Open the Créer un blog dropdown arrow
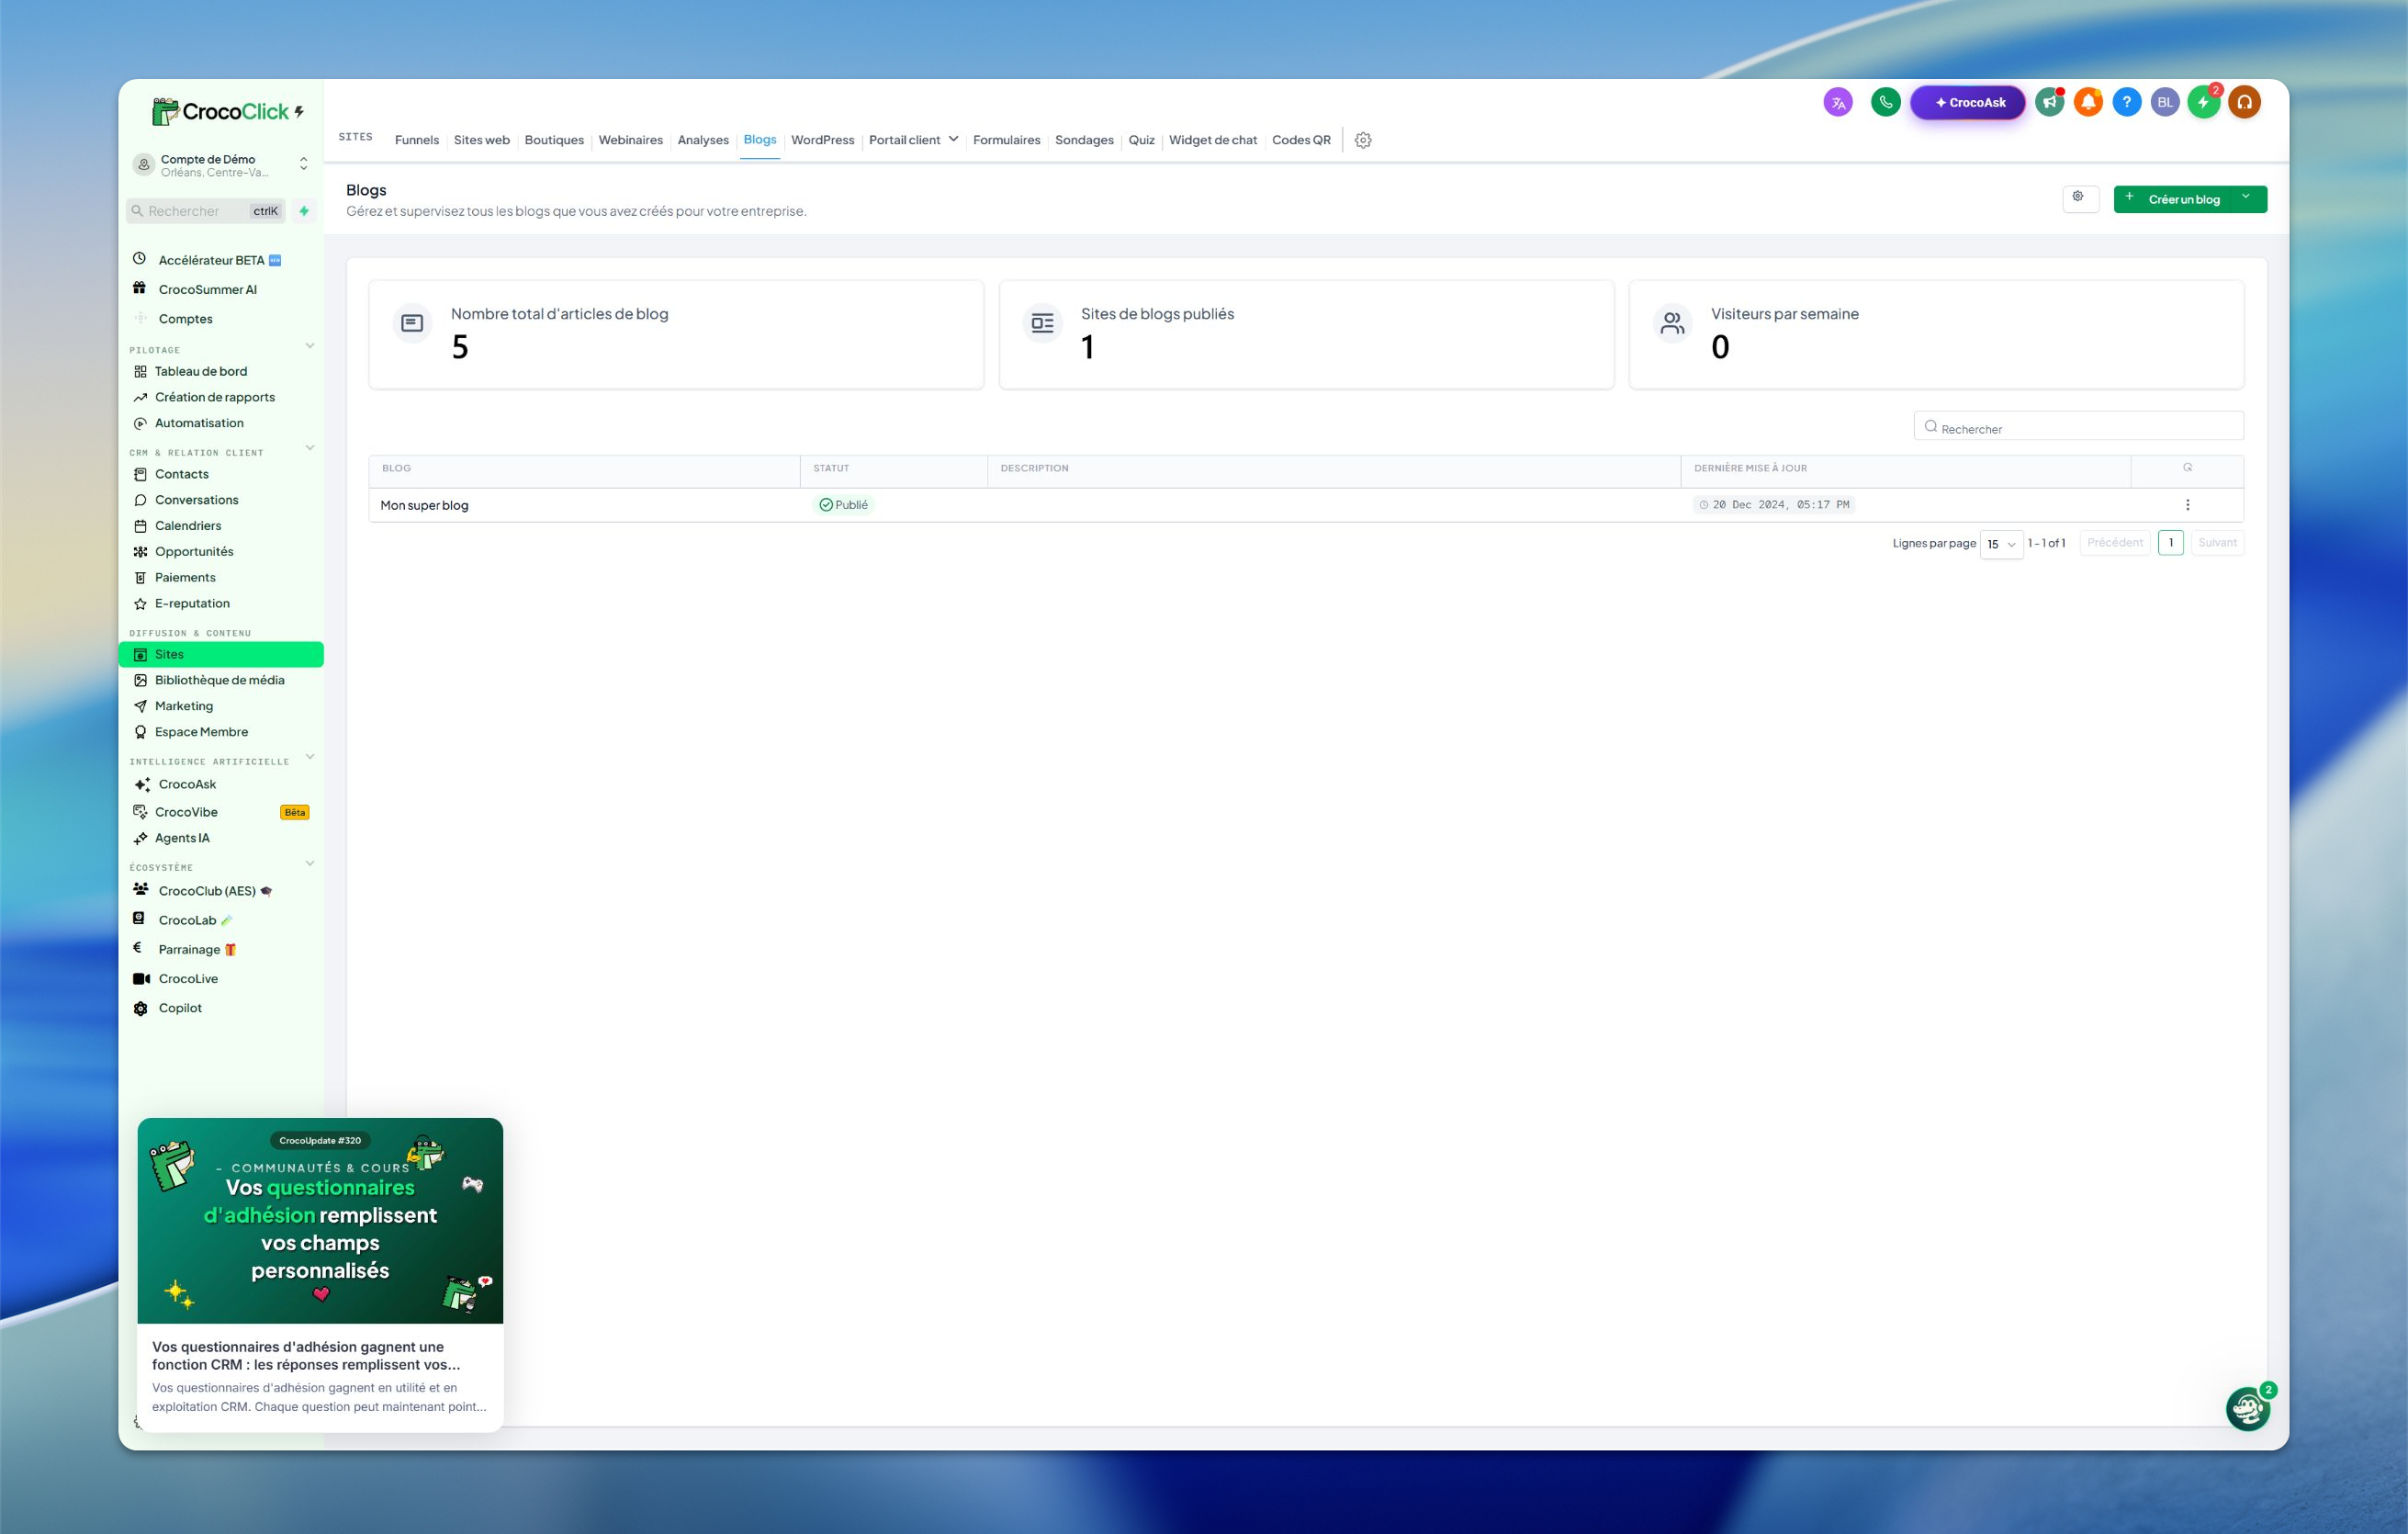 point(2246,198)
